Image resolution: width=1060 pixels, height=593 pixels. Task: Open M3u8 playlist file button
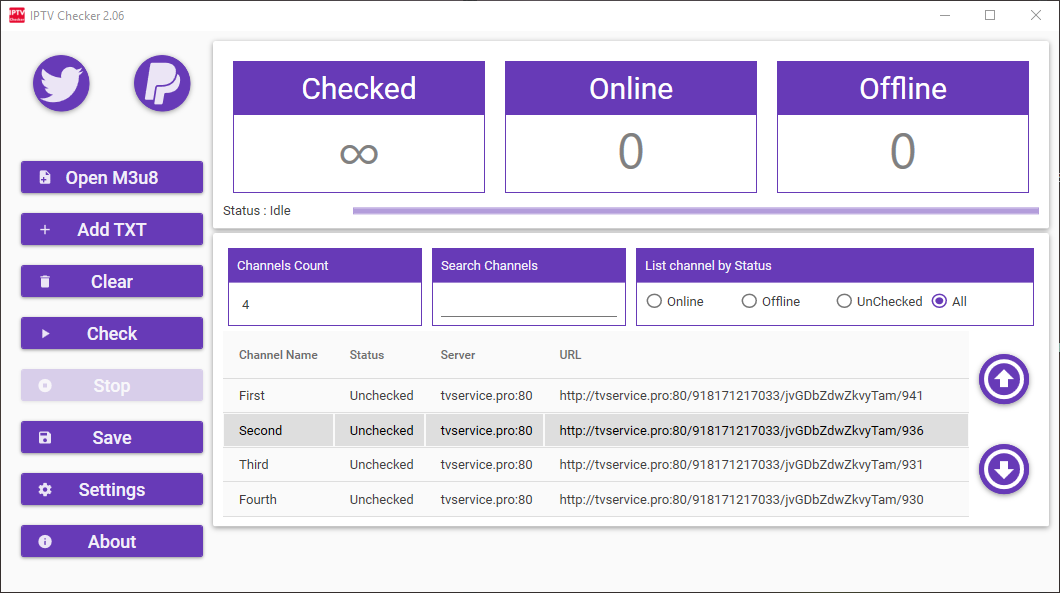[112, 178]
